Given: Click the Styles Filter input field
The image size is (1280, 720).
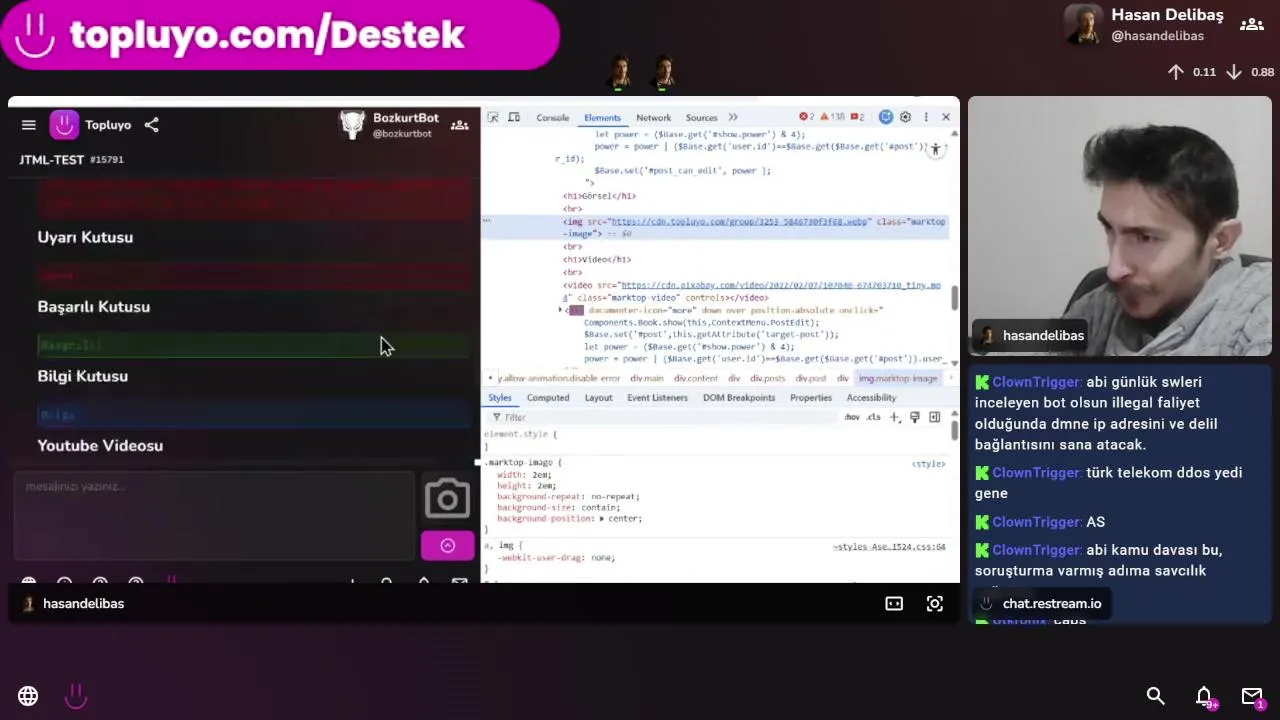Looking at the screenshot, I should (x=660, y=417).
